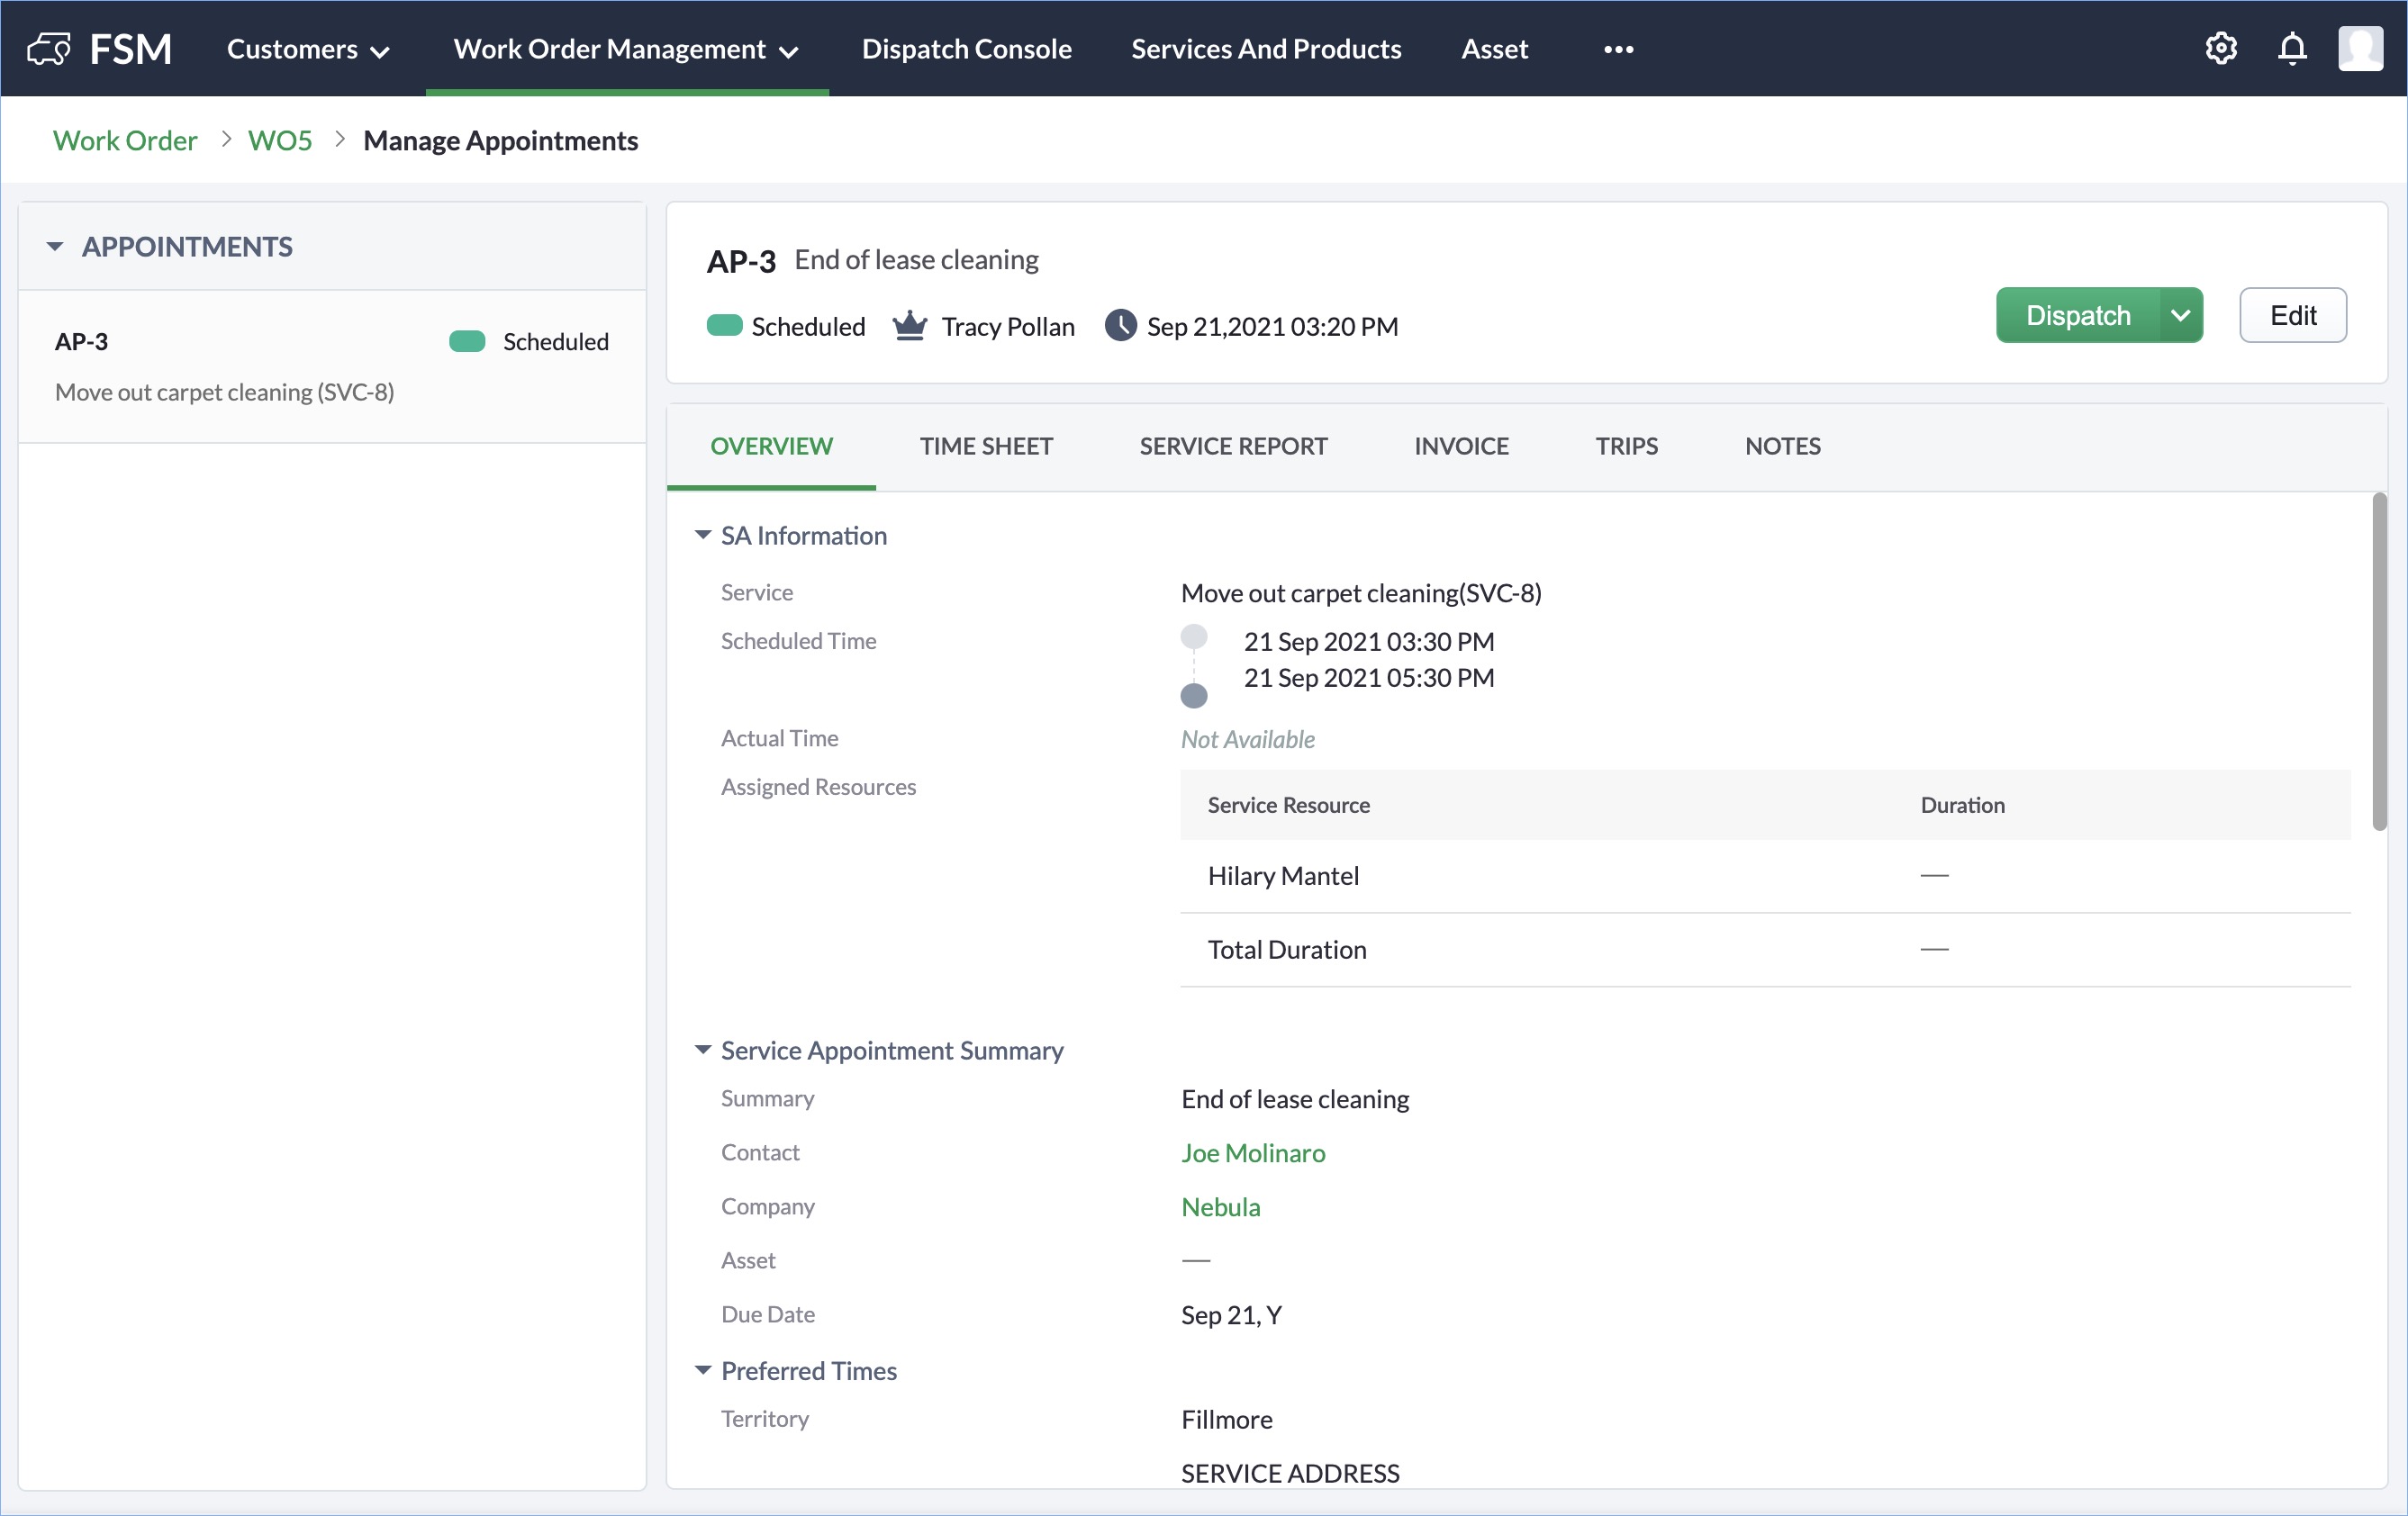Open the three-dots more modules menu

coord(1618,49)
